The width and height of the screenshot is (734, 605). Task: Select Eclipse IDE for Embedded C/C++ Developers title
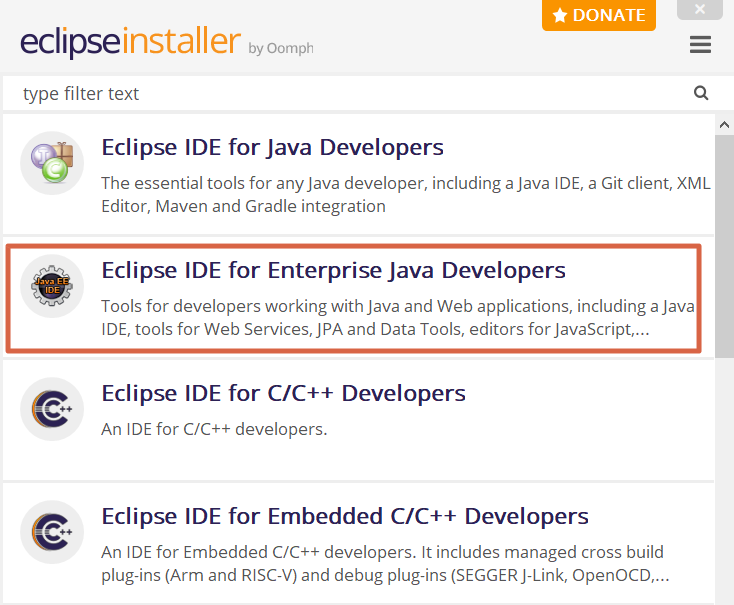[345, 516]
